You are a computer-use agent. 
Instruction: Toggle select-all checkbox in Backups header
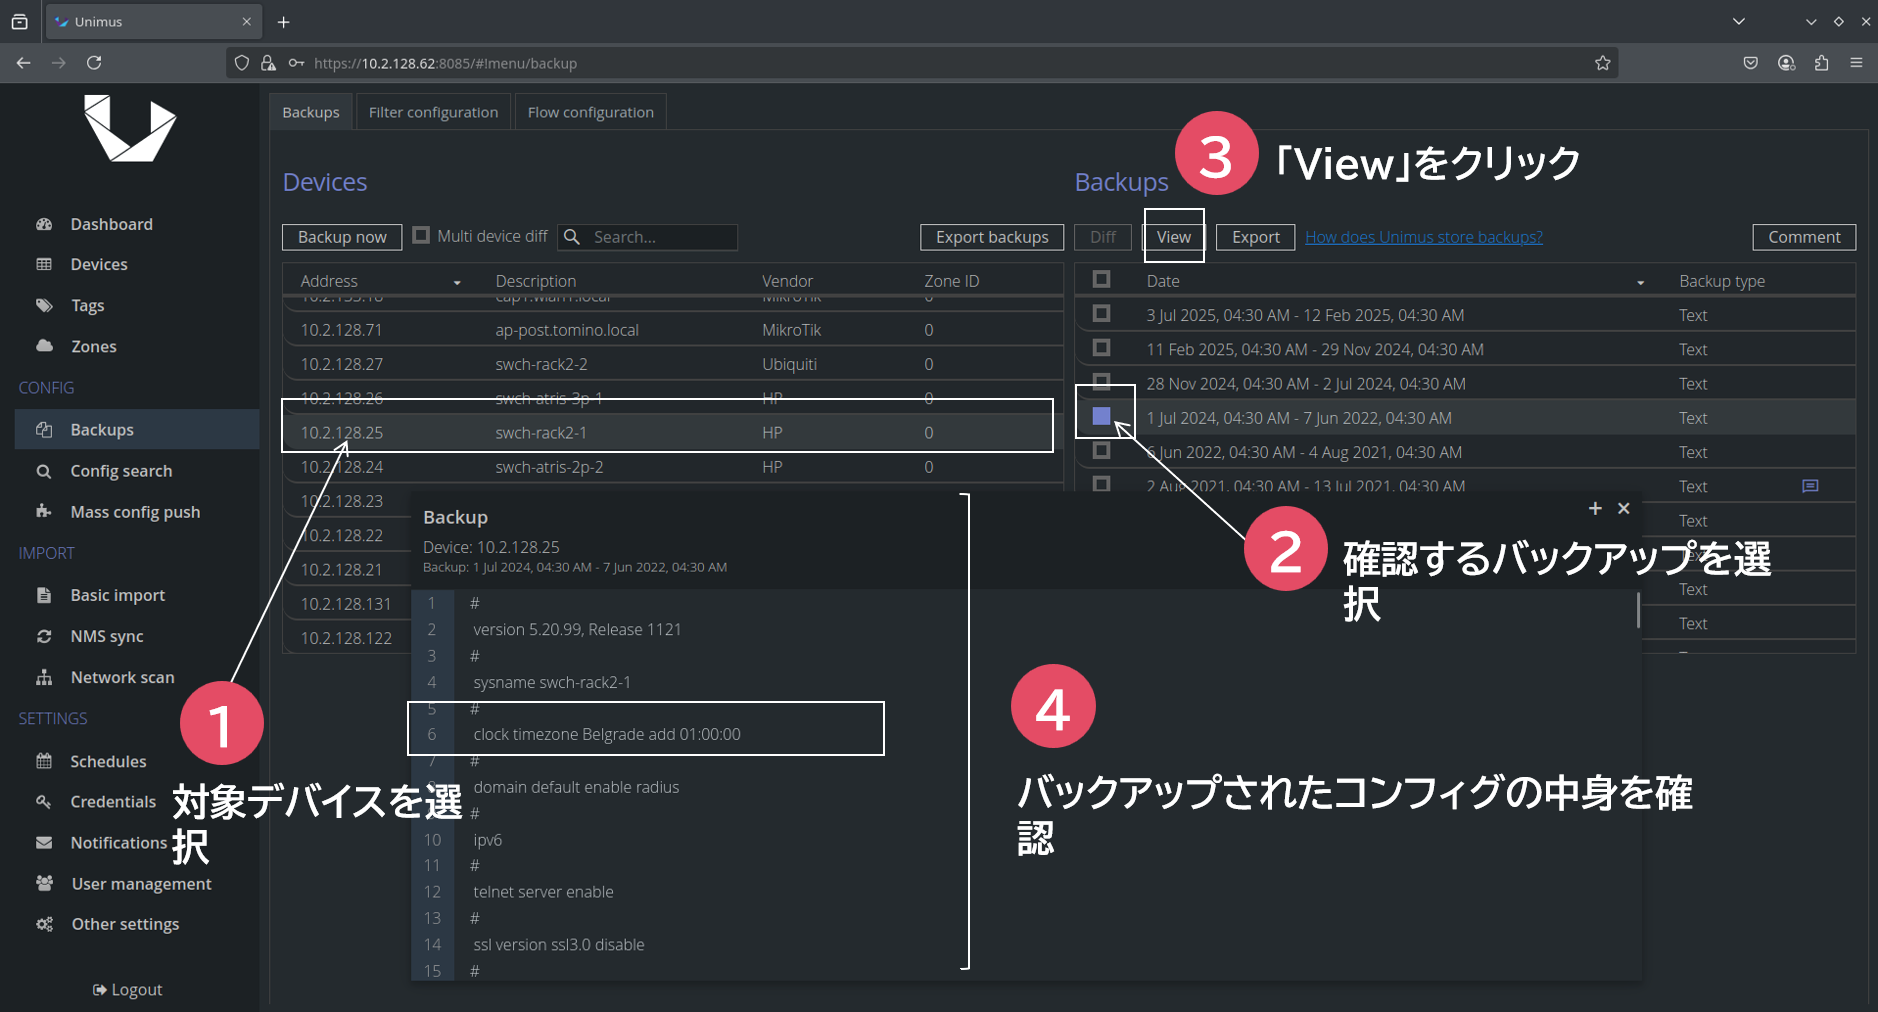[1101, 279]
